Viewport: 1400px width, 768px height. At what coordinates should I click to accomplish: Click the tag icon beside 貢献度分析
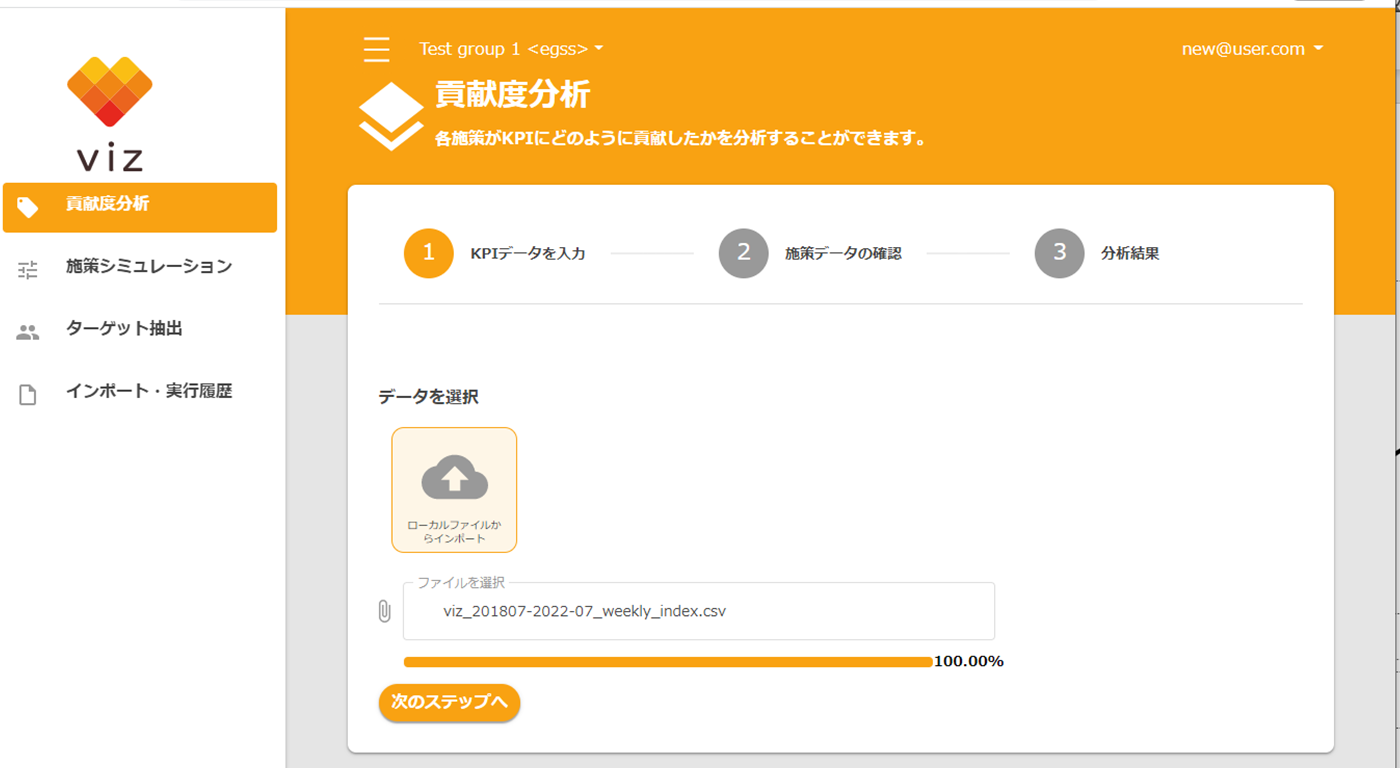[x=28, y=207]
